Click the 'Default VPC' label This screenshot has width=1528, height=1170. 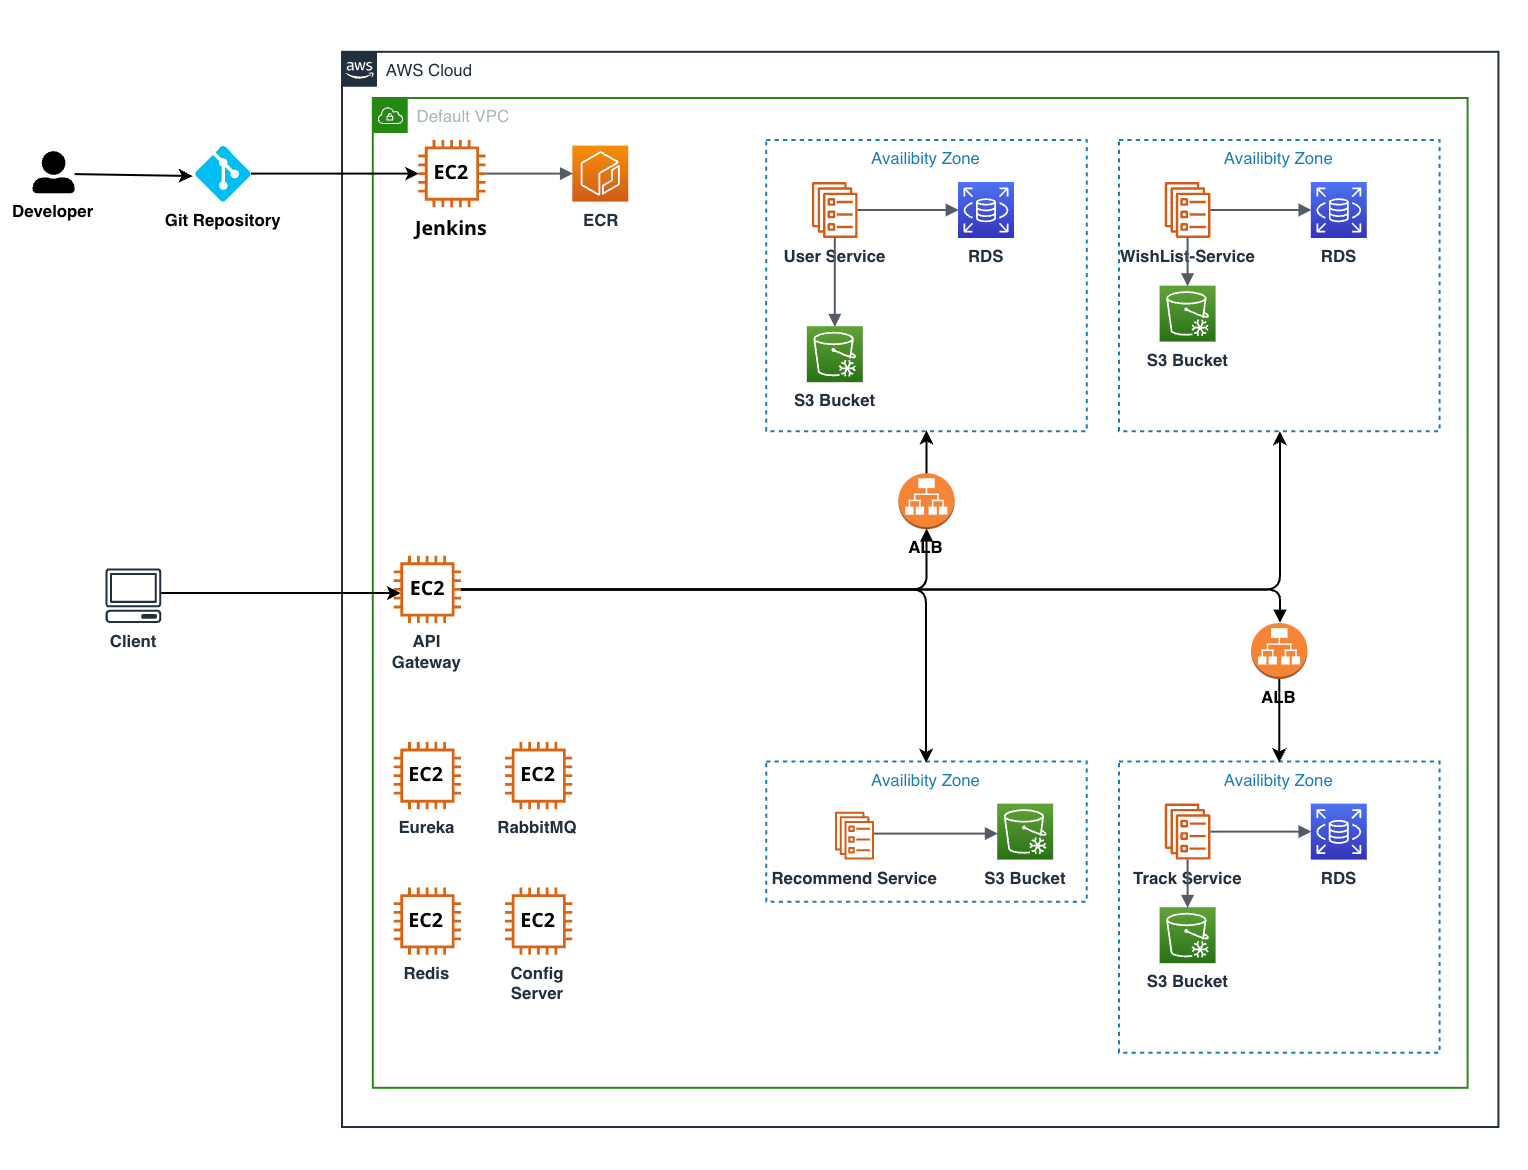pos(463,116)
